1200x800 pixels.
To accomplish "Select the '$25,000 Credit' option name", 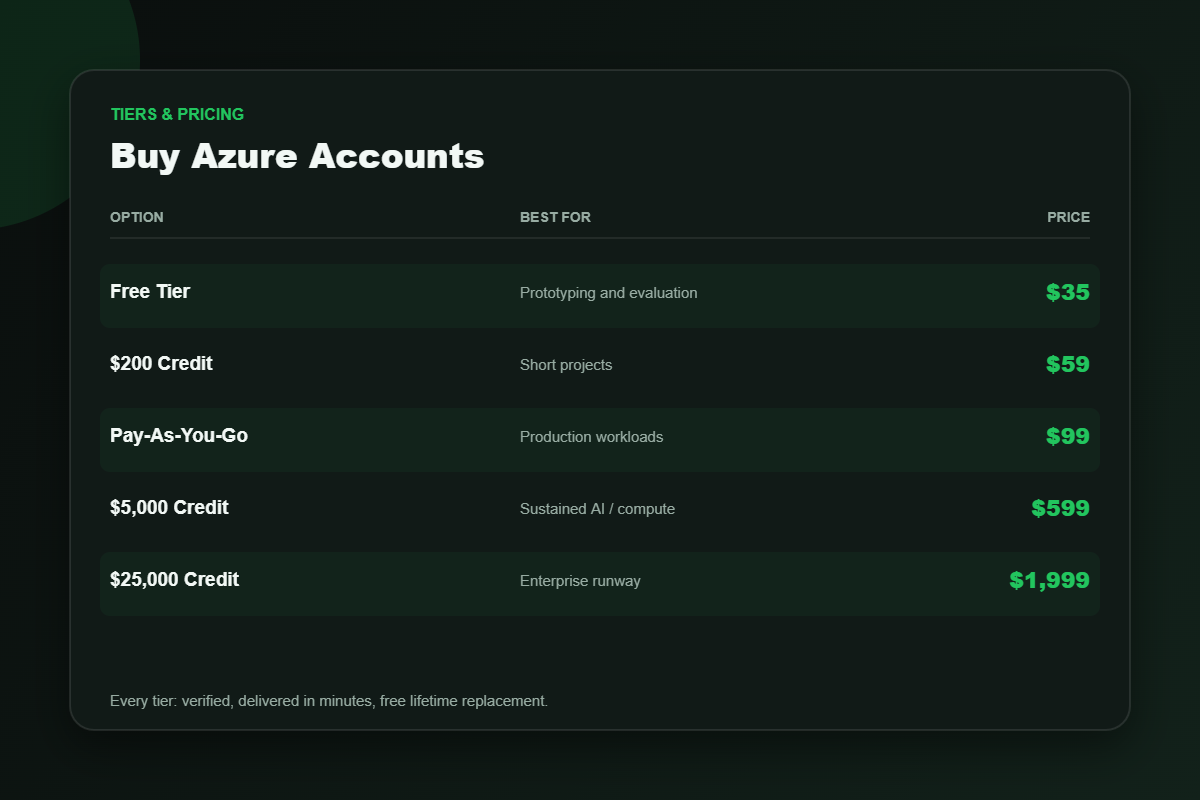I will pos(175,580).
